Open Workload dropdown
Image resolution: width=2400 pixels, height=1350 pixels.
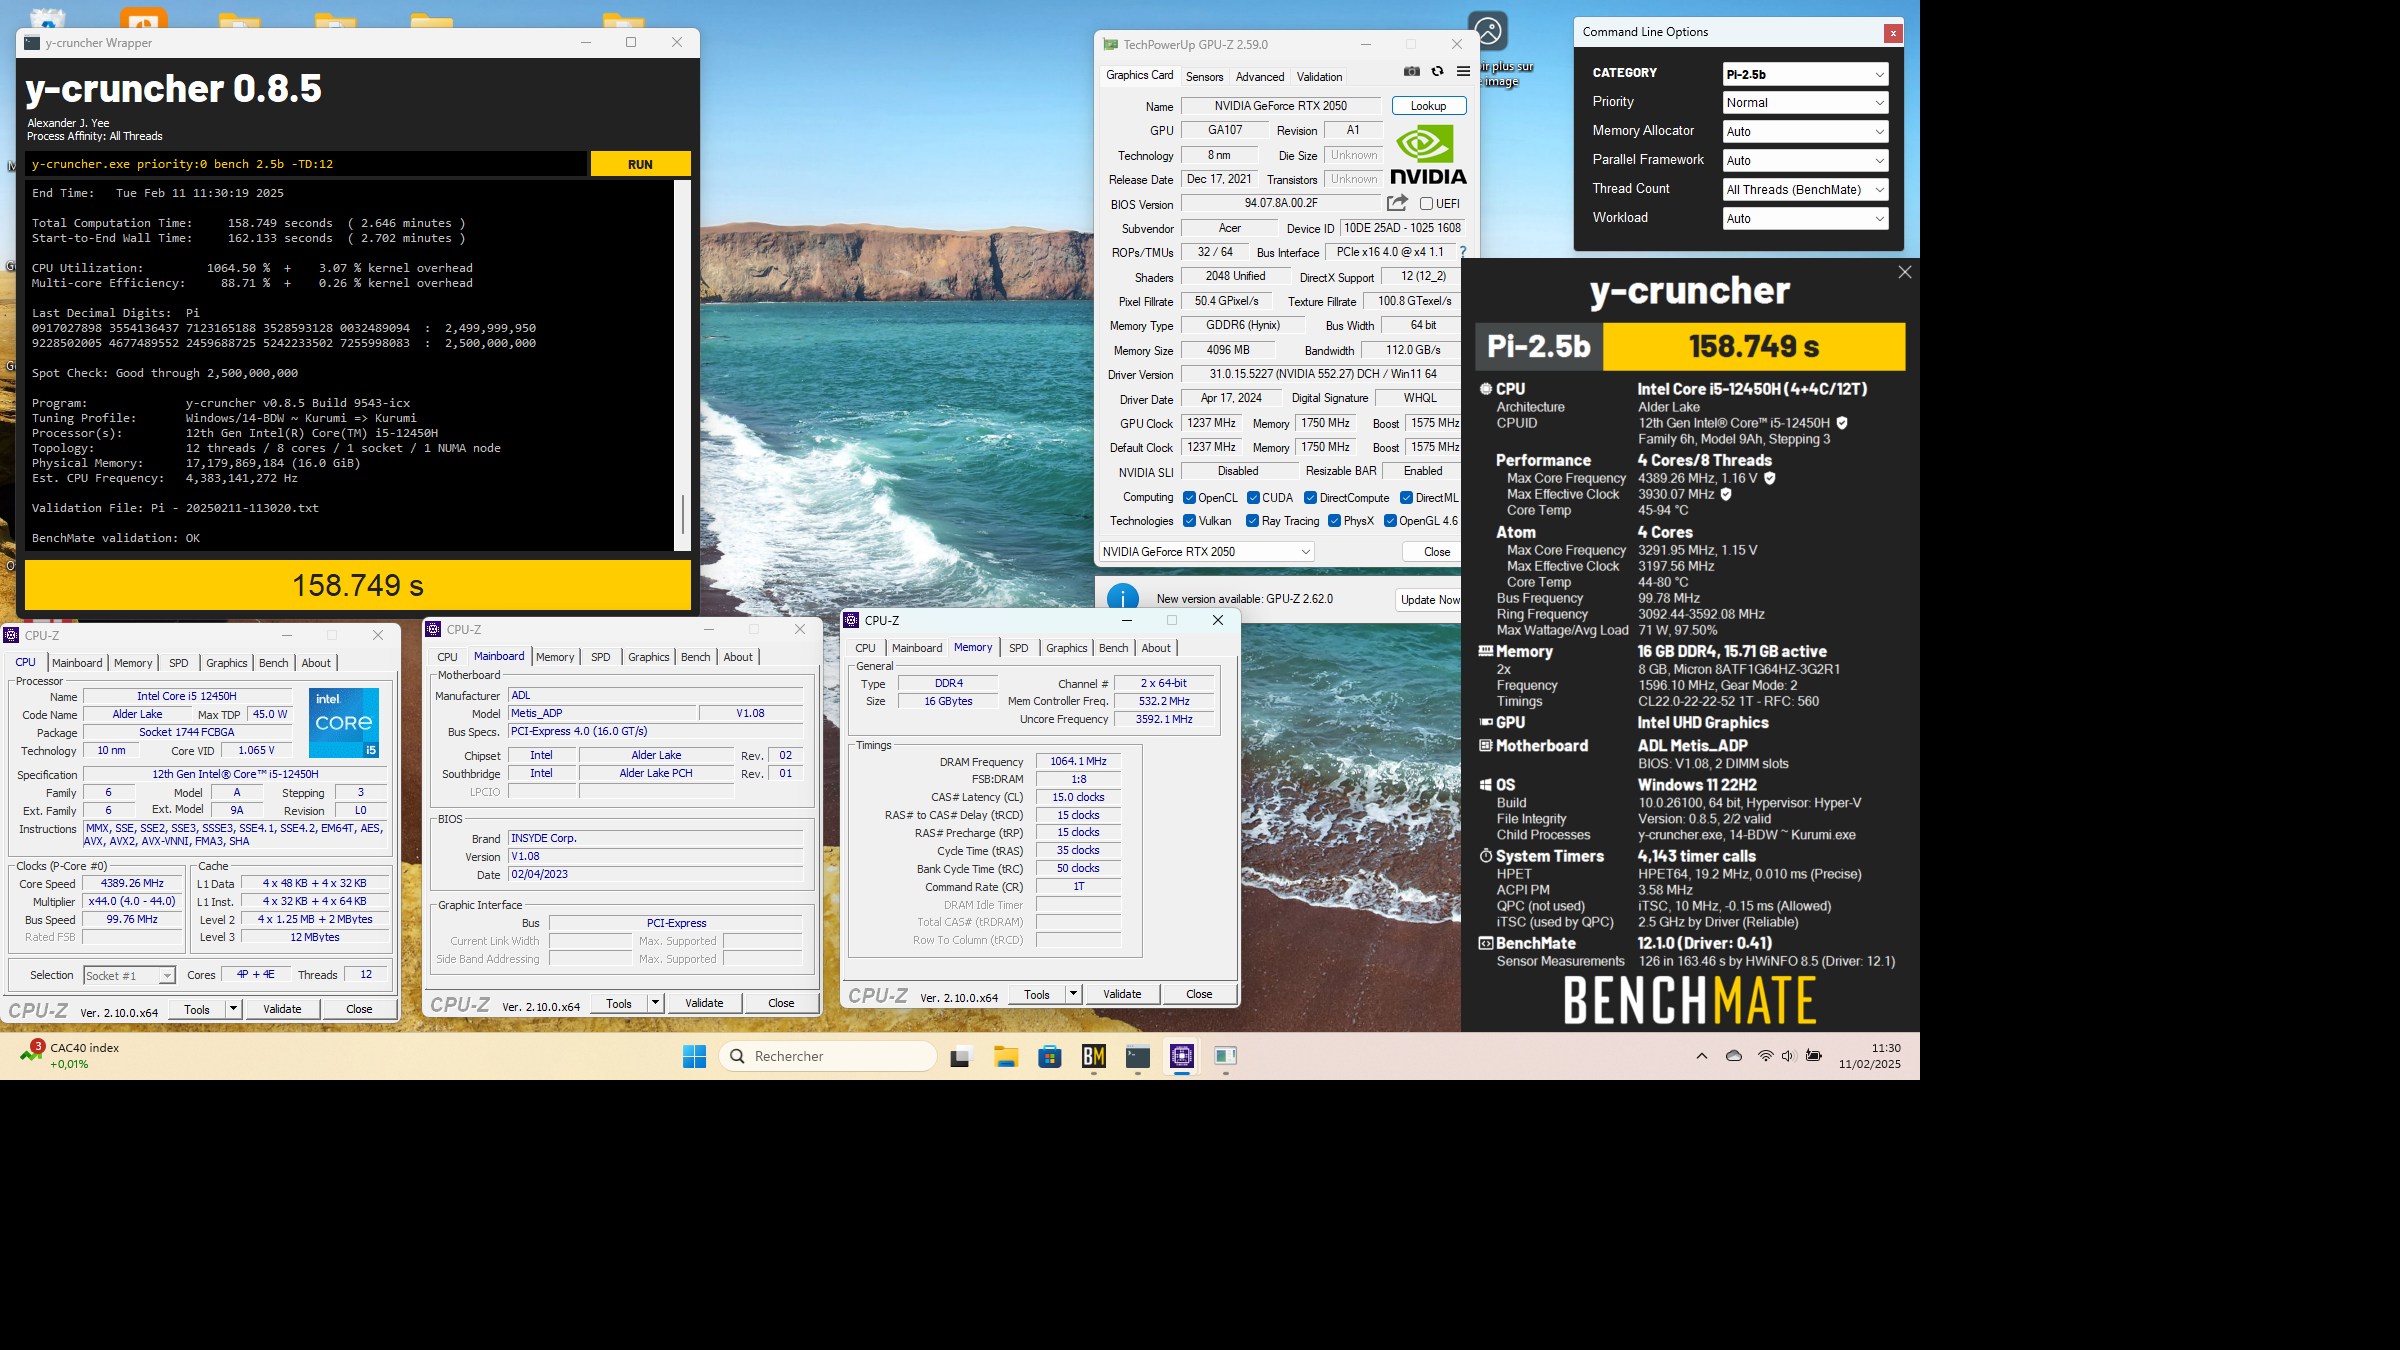1805,219
